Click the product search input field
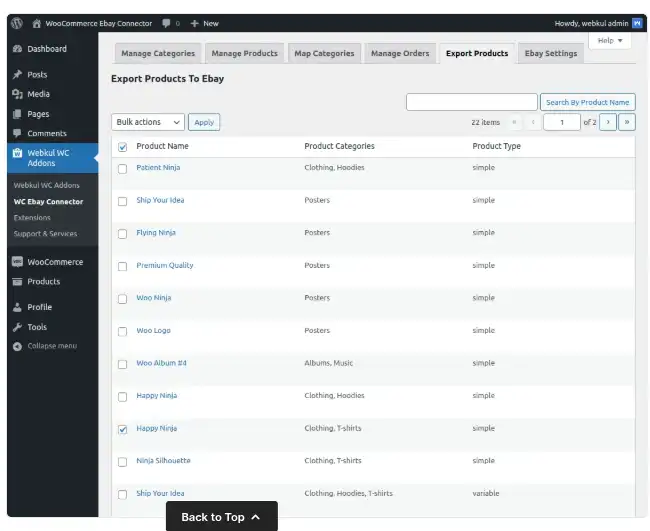This screenshot has height=531, width=650. [471, 102]
